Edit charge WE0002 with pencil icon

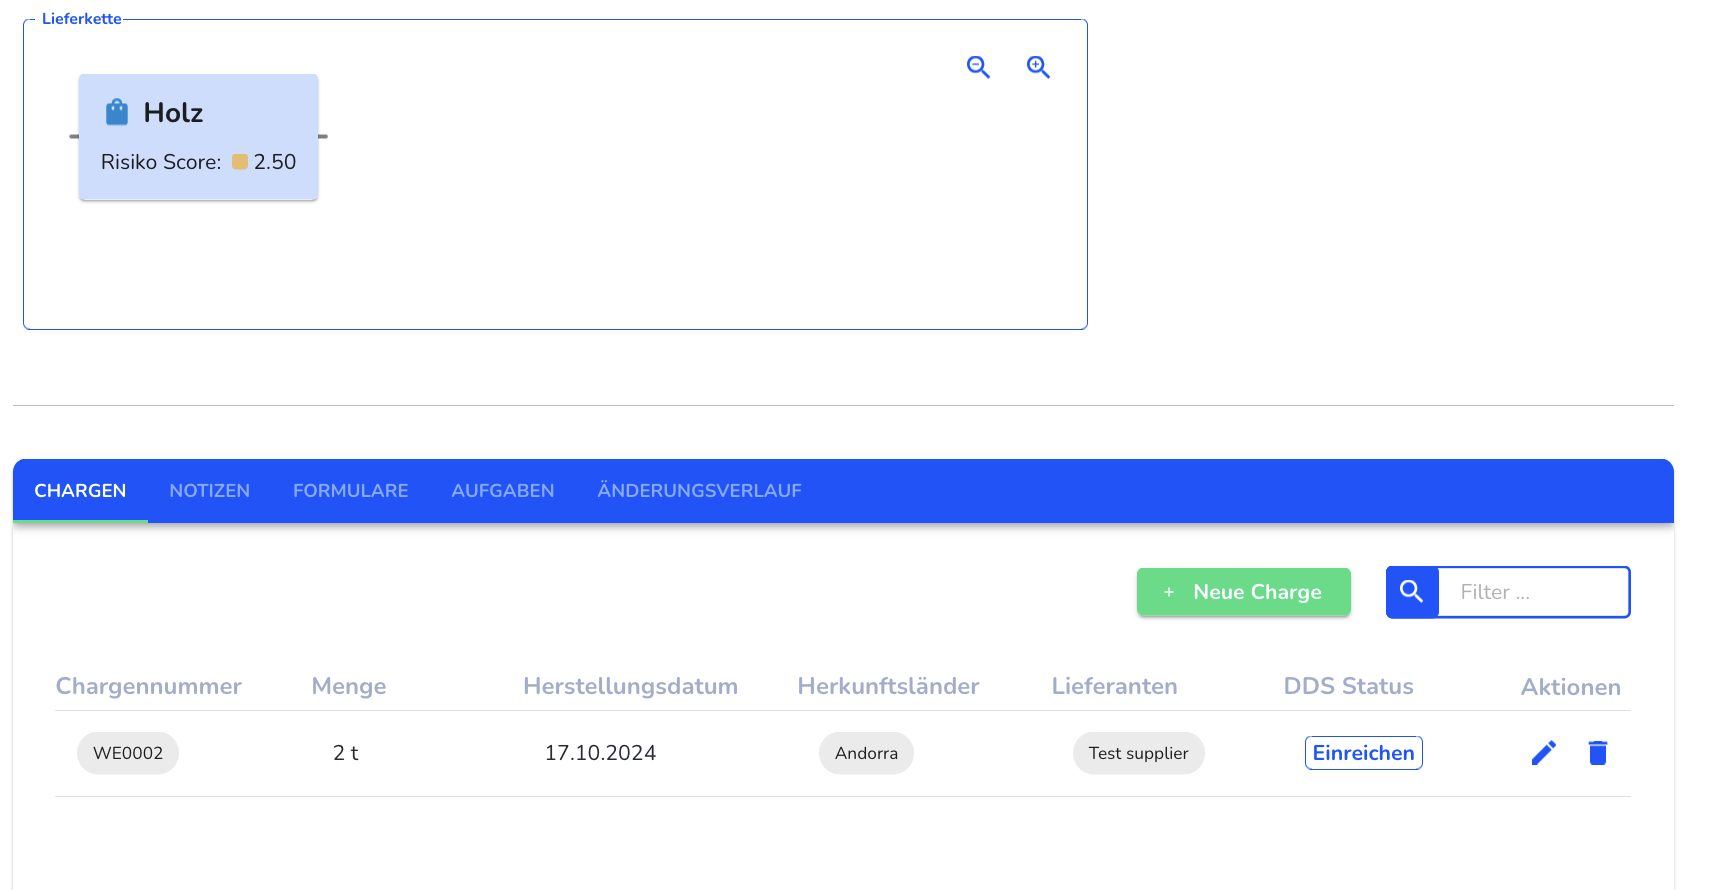pyautogui.click(x=1544, y=753)
